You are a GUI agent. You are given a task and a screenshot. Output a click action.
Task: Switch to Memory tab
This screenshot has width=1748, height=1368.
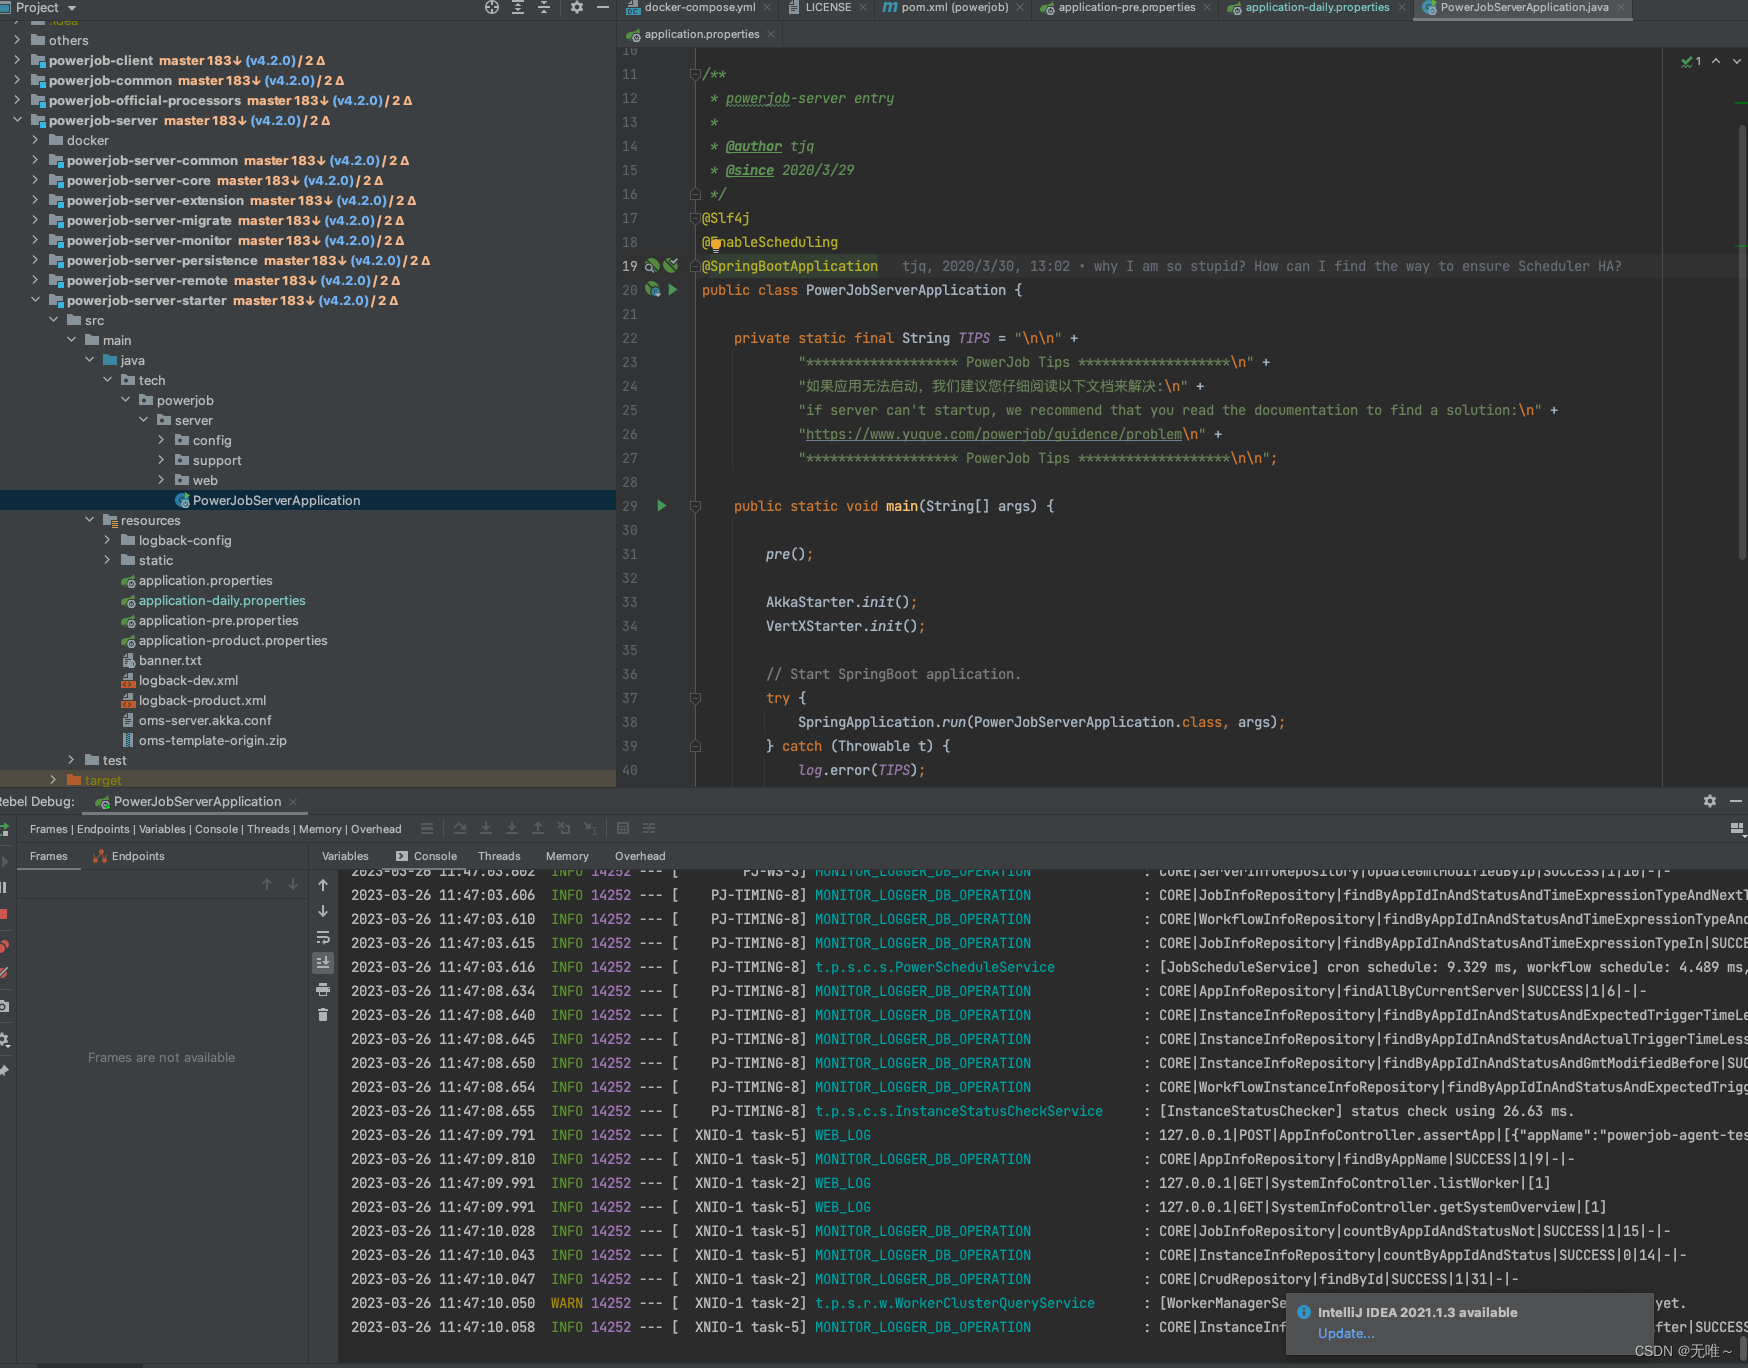coord(567,856)
